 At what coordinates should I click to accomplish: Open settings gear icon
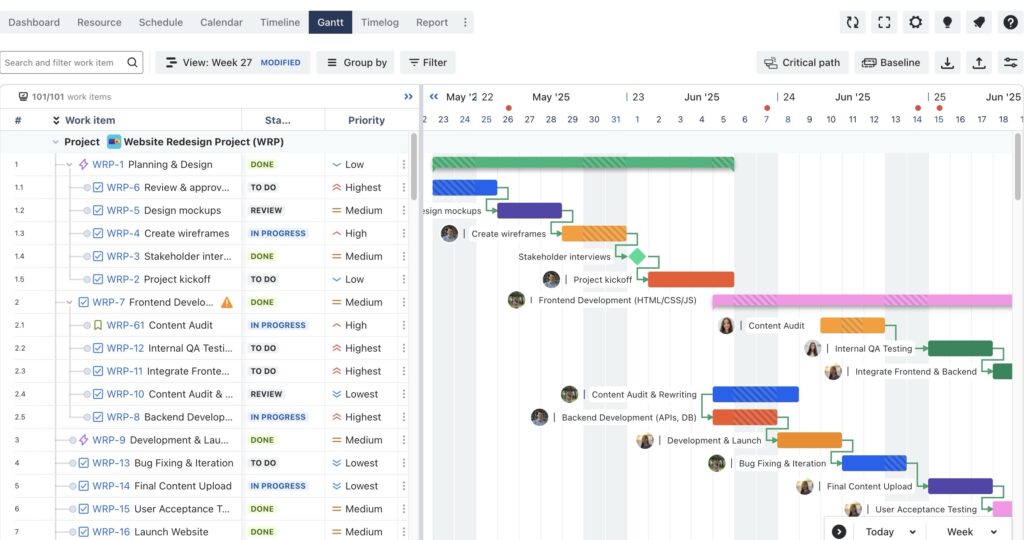[x=916, y=22]
